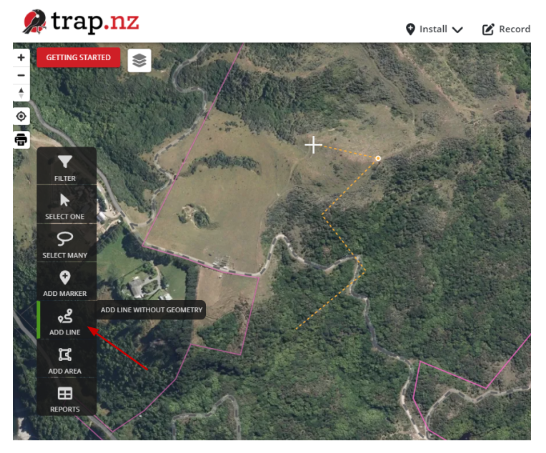Open the map layers switcher
546x453 pixels.
139,61
